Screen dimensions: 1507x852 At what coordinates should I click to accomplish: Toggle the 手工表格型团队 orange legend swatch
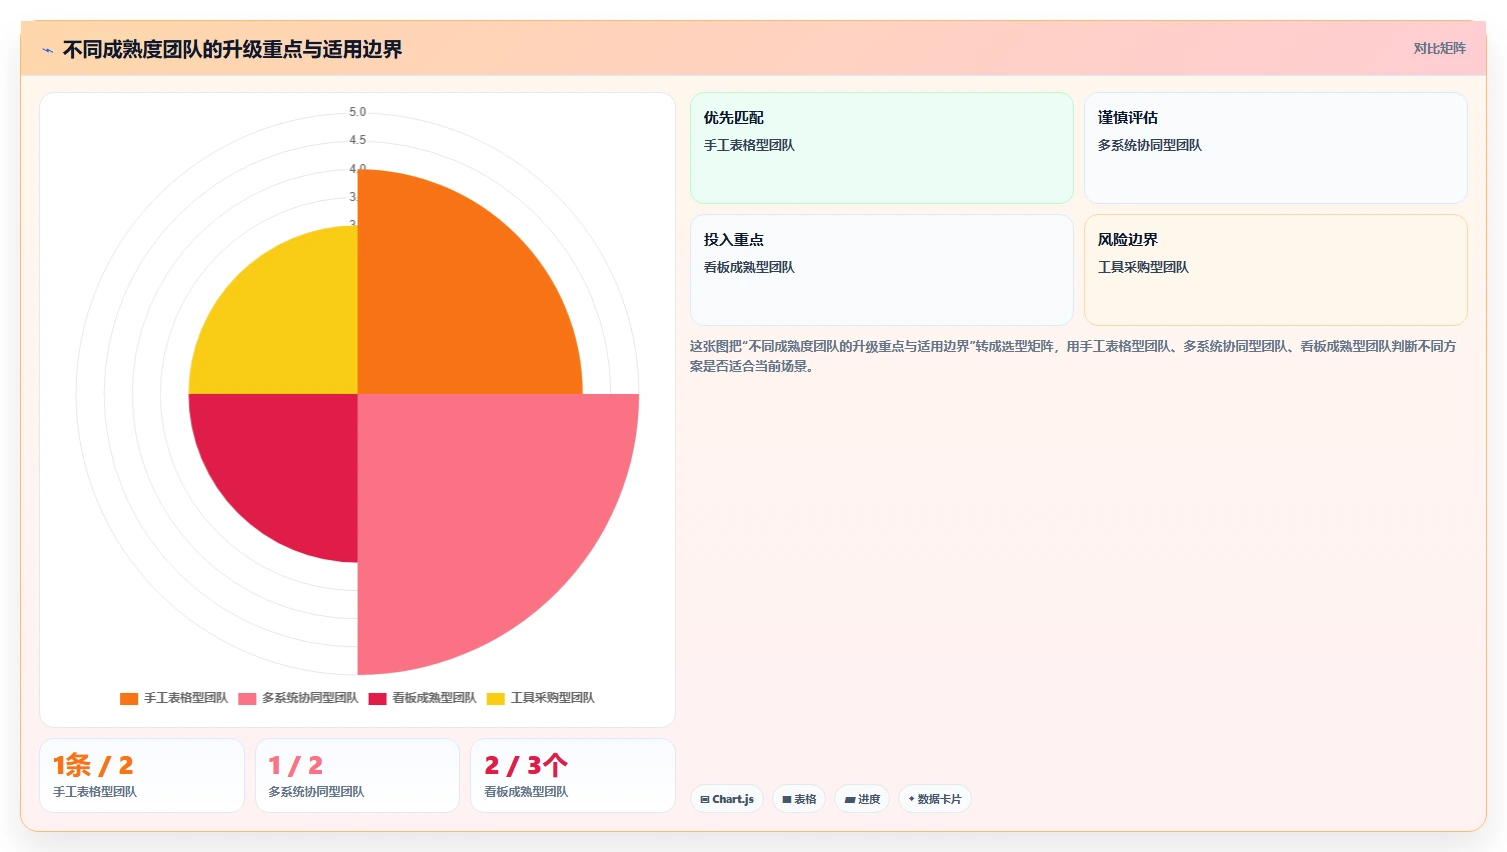(x=129, y=698)
